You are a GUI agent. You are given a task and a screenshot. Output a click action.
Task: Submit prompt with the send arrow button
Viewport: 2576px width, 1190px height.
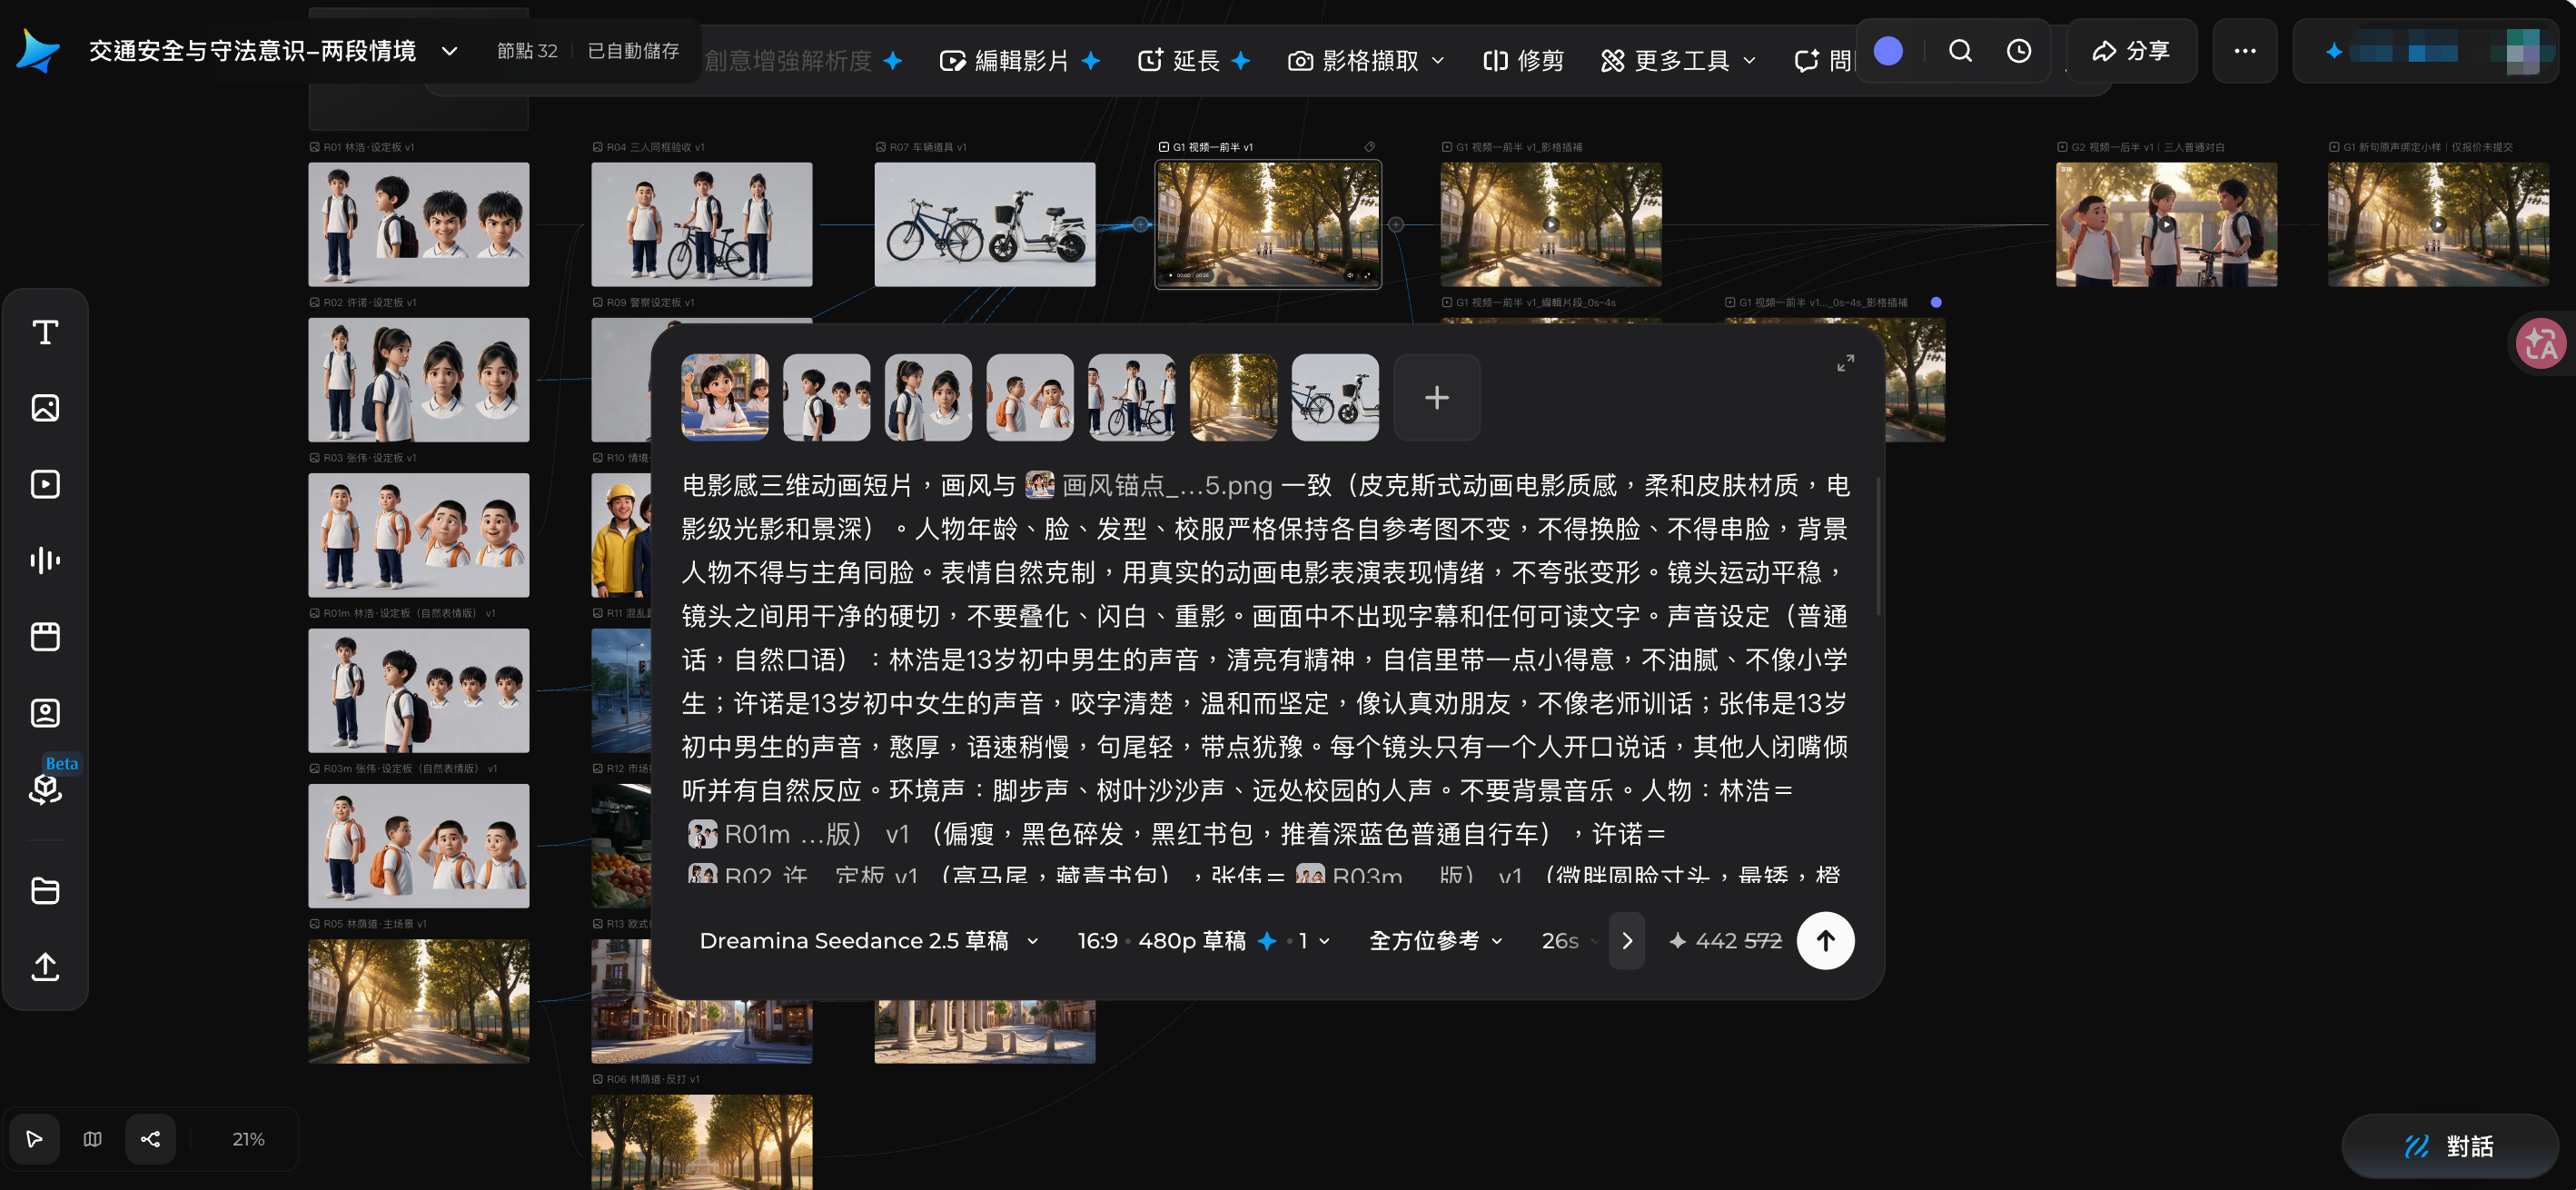click(1825, 941)
